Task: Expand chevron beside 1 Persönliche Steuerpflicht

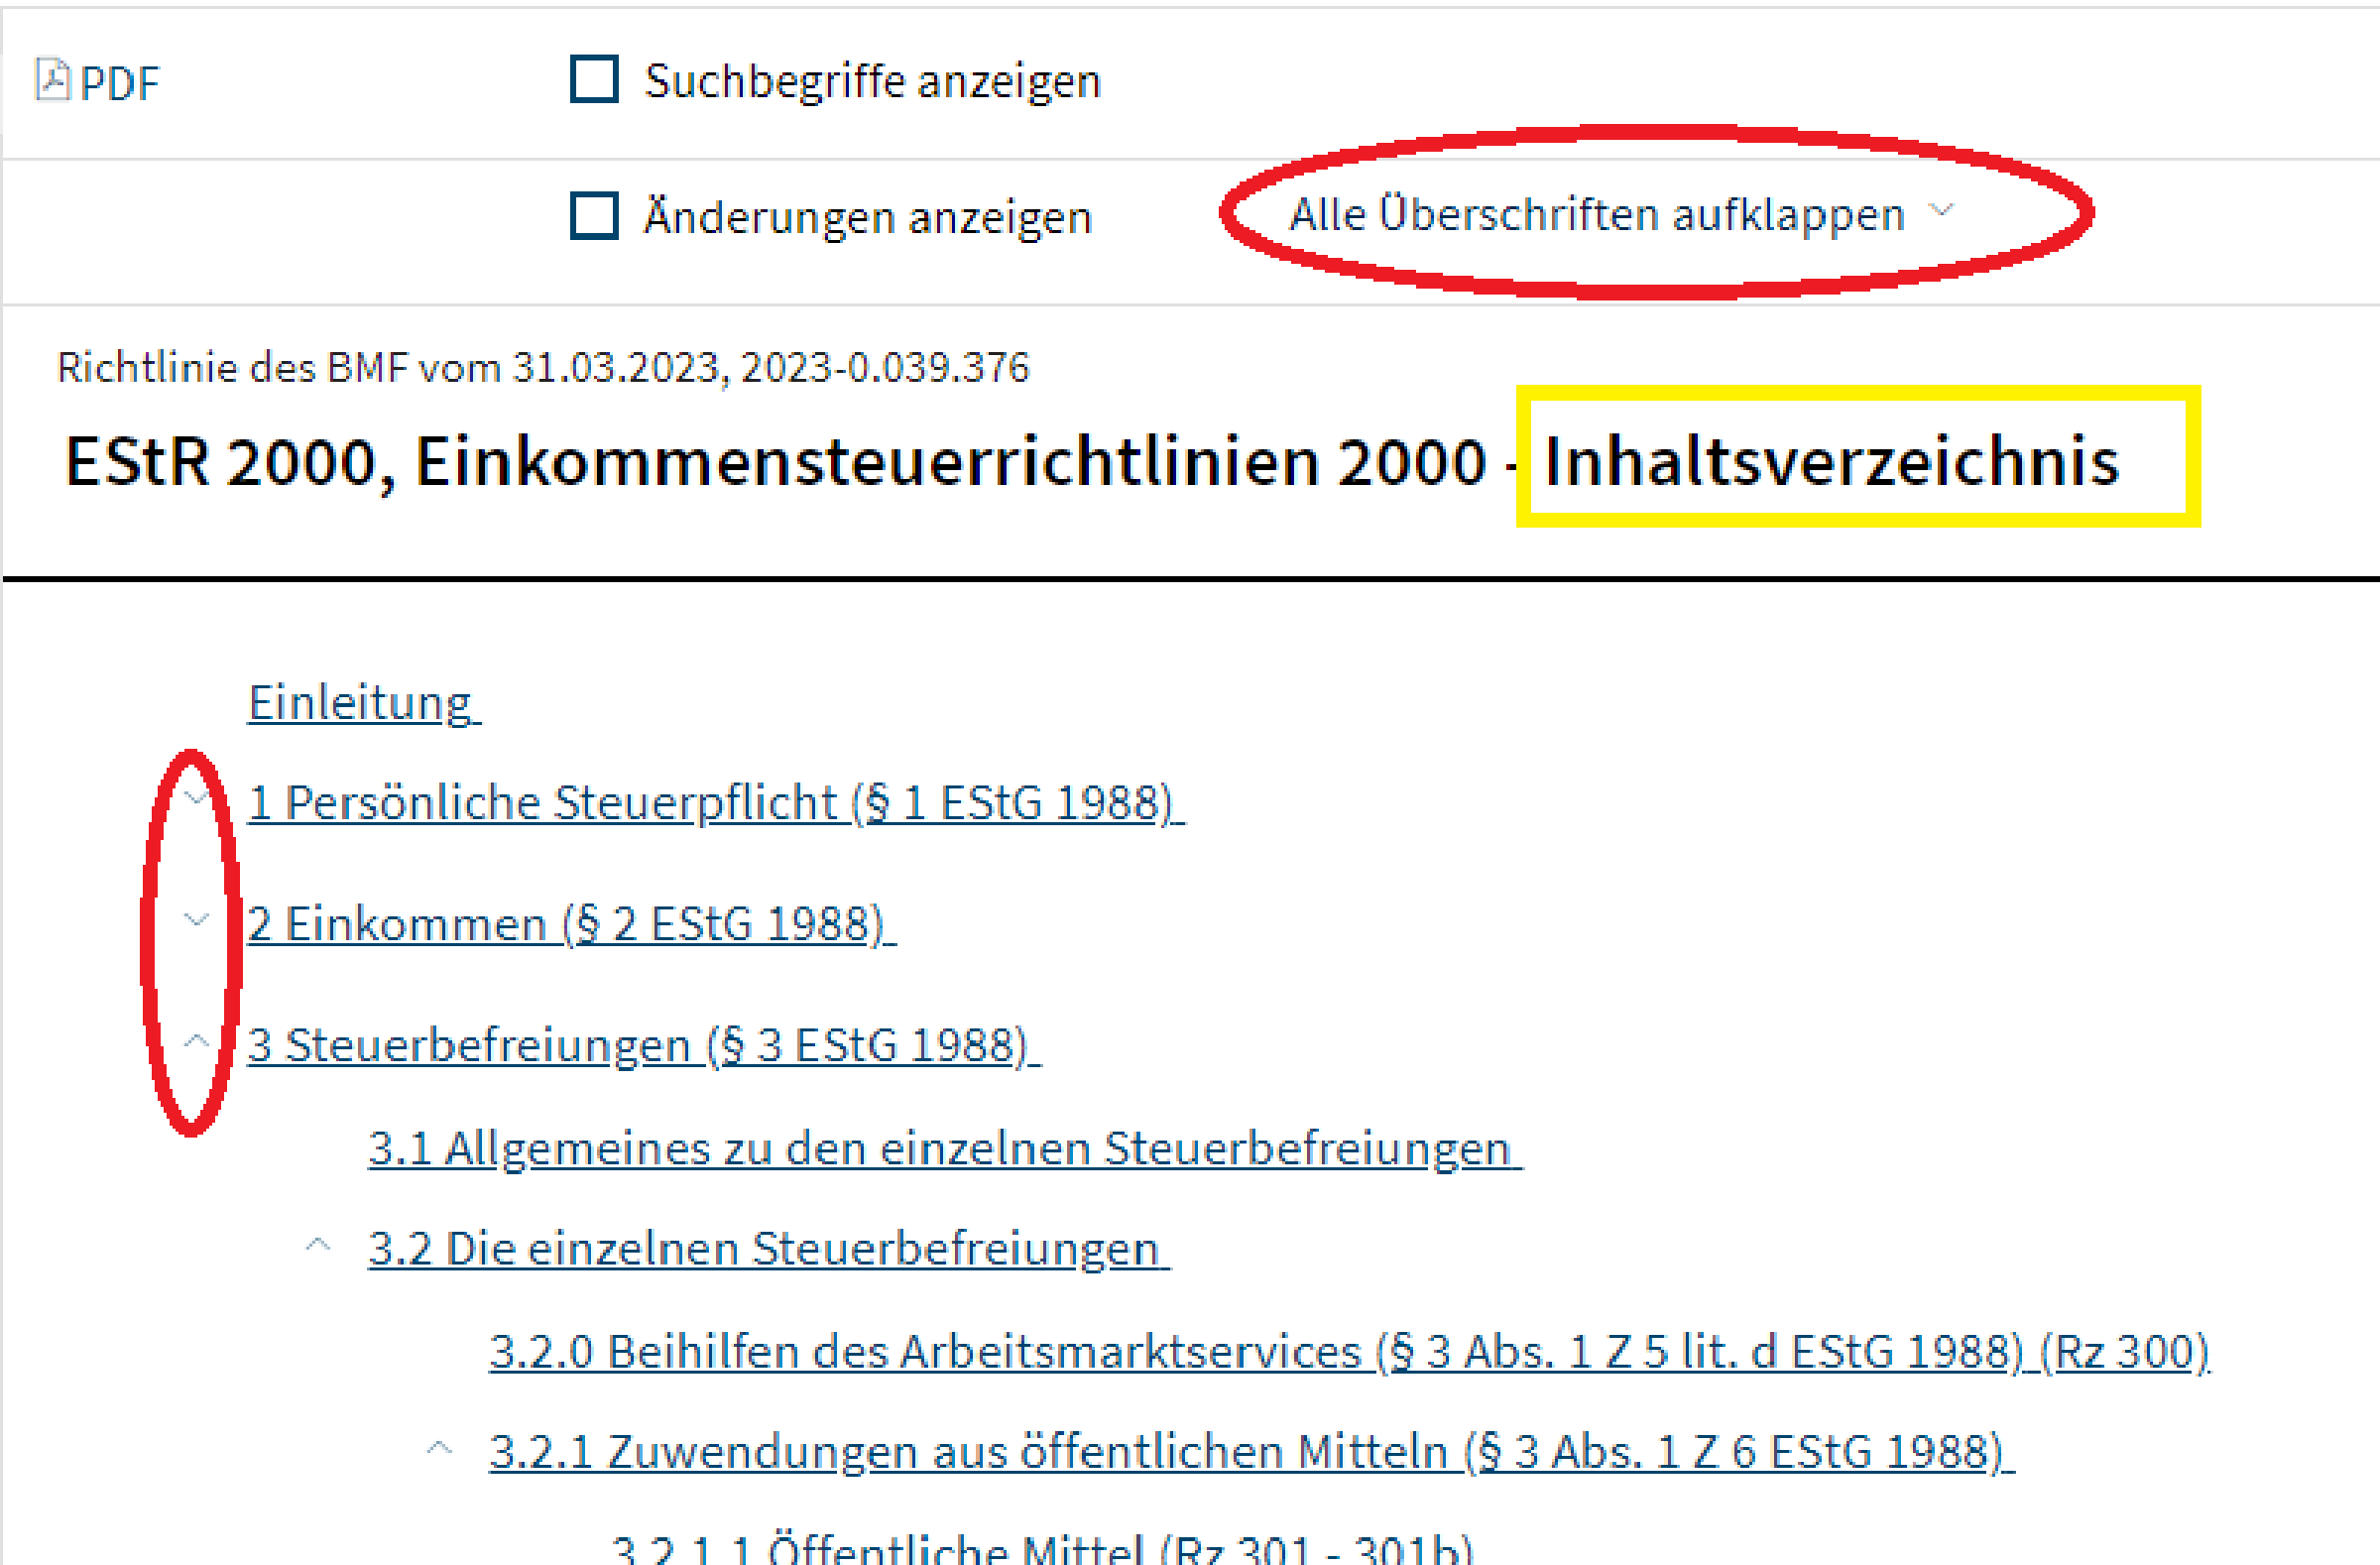Action: pos(196,797)
